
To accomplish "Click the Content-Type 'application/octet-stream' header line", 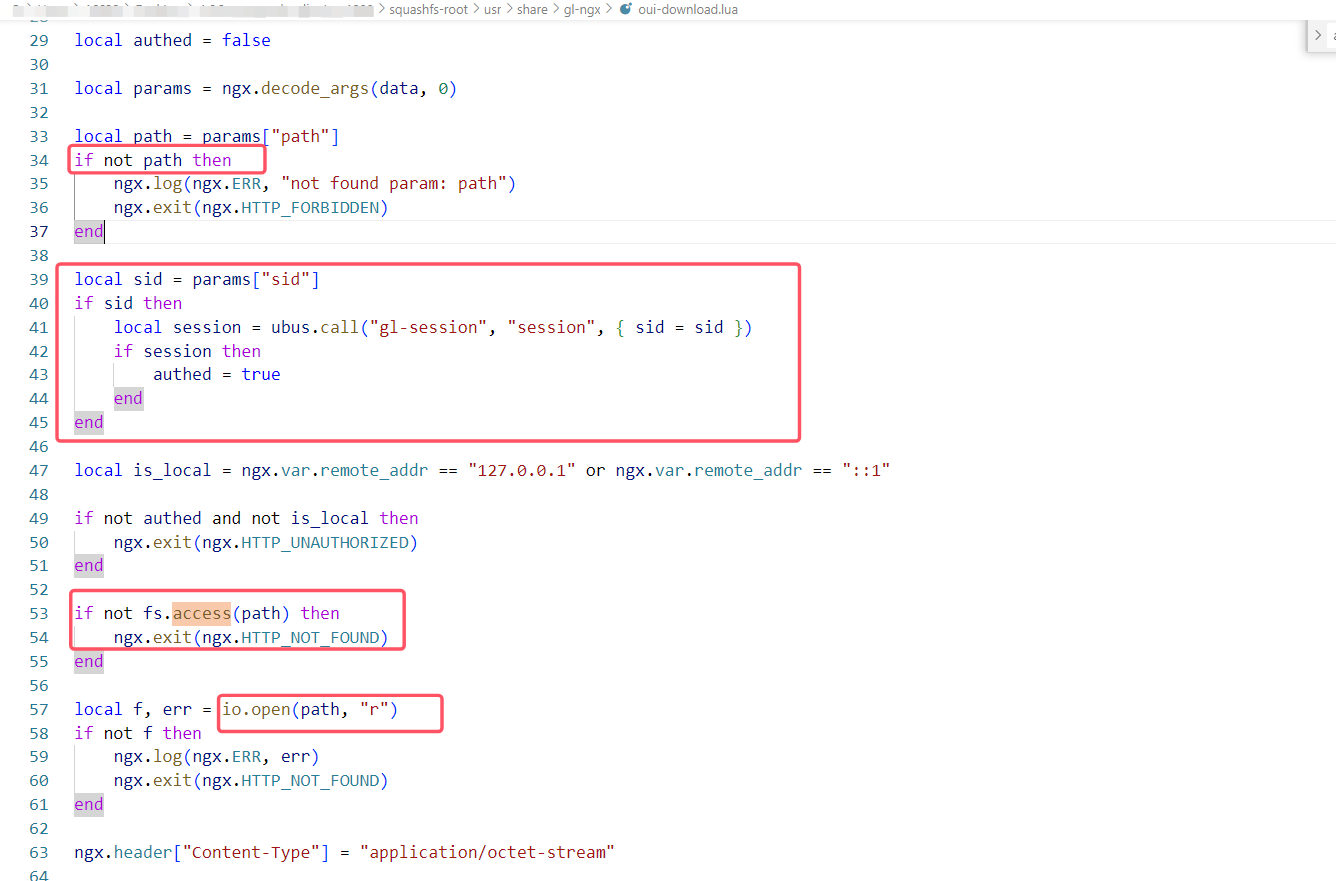I will coord(345,852).
